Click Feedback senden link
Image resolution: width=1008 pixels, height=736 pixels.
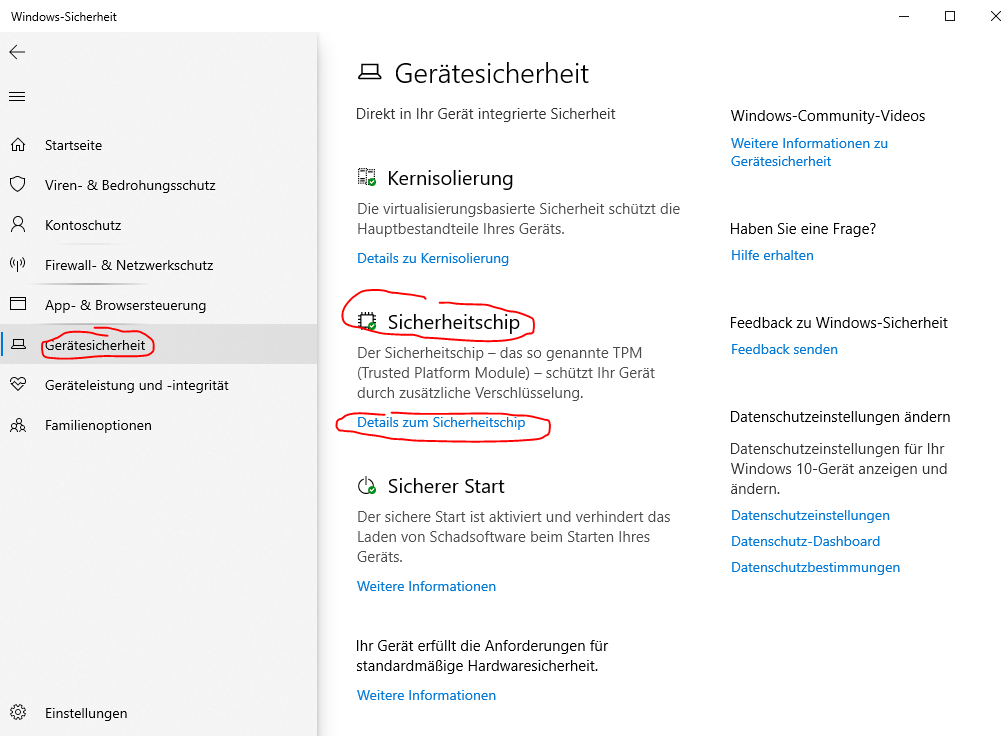click(x=784, y=349)
